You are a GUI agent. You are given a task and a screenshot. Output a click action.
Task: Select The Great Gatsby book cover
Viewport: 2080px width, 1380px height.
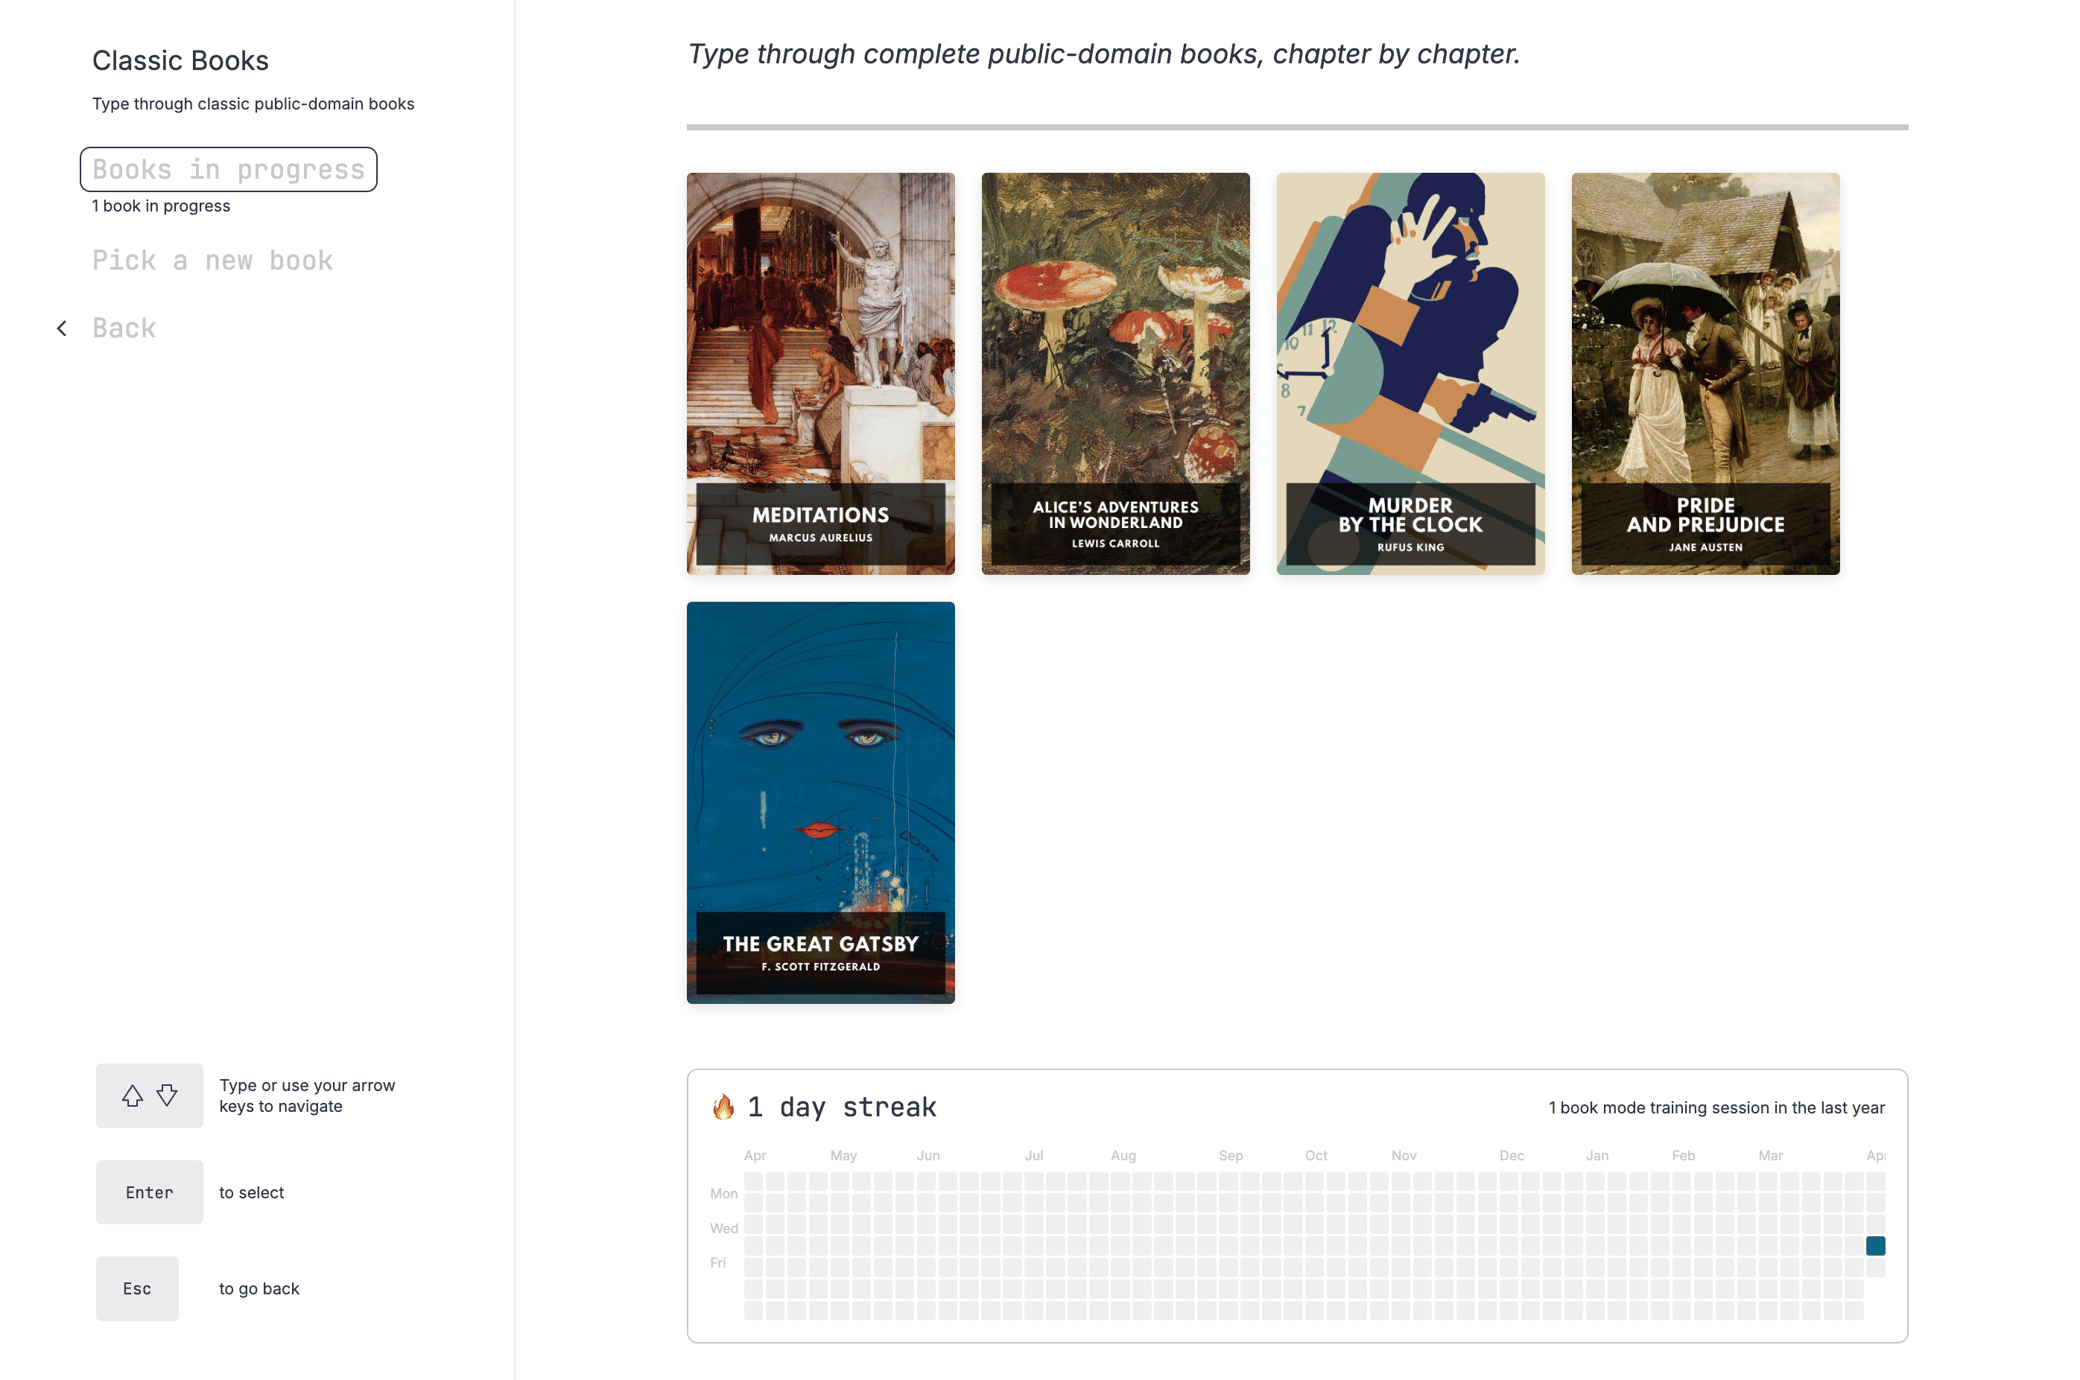point(820,802)
